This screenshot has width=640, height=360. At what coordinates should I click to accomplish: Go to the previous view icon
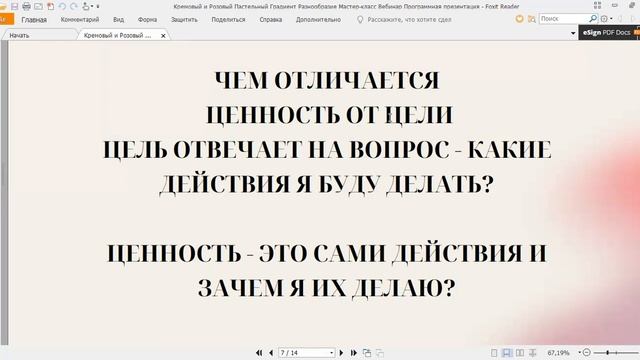367,353
